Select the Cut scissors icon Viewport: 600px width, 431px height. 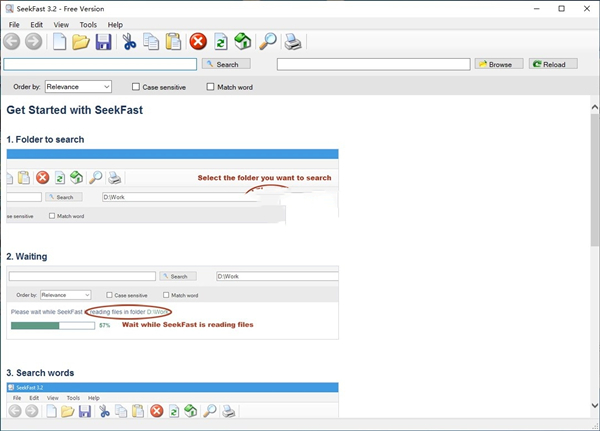[129, 41]
